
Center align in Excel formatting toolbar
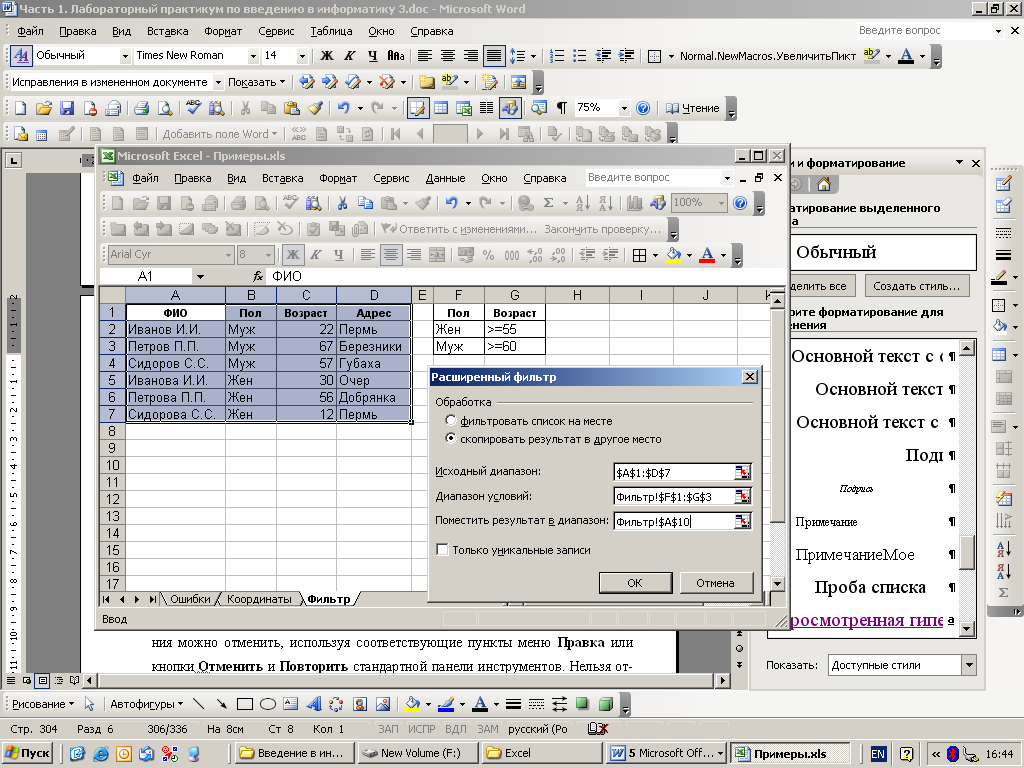(391, 255)
